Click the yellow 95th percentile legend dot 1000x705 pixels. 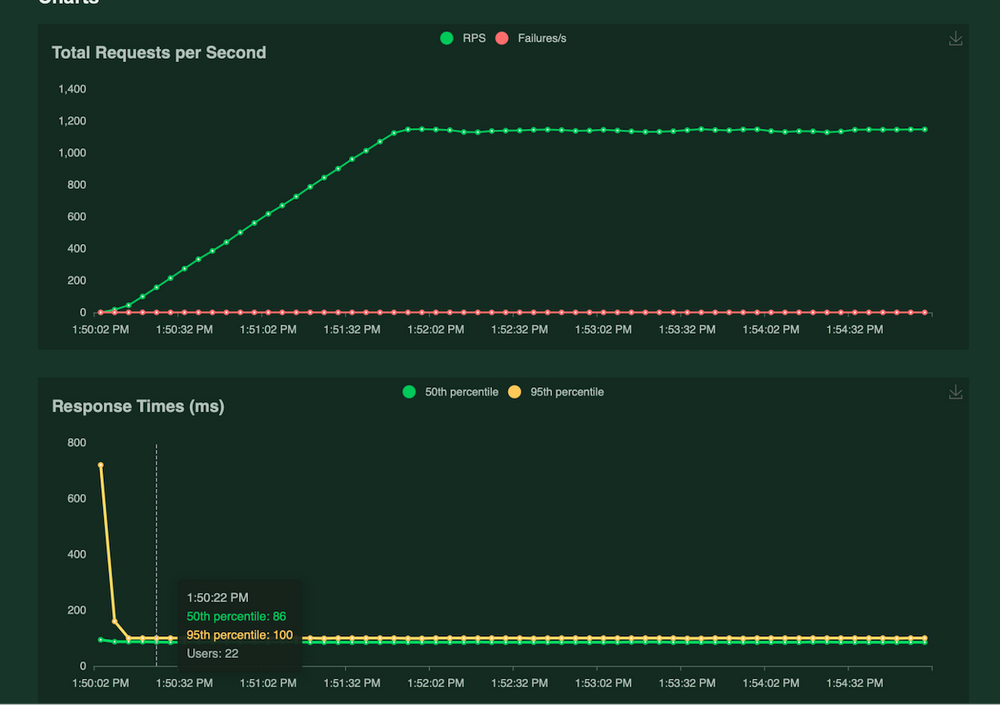[x=513, y=392]
